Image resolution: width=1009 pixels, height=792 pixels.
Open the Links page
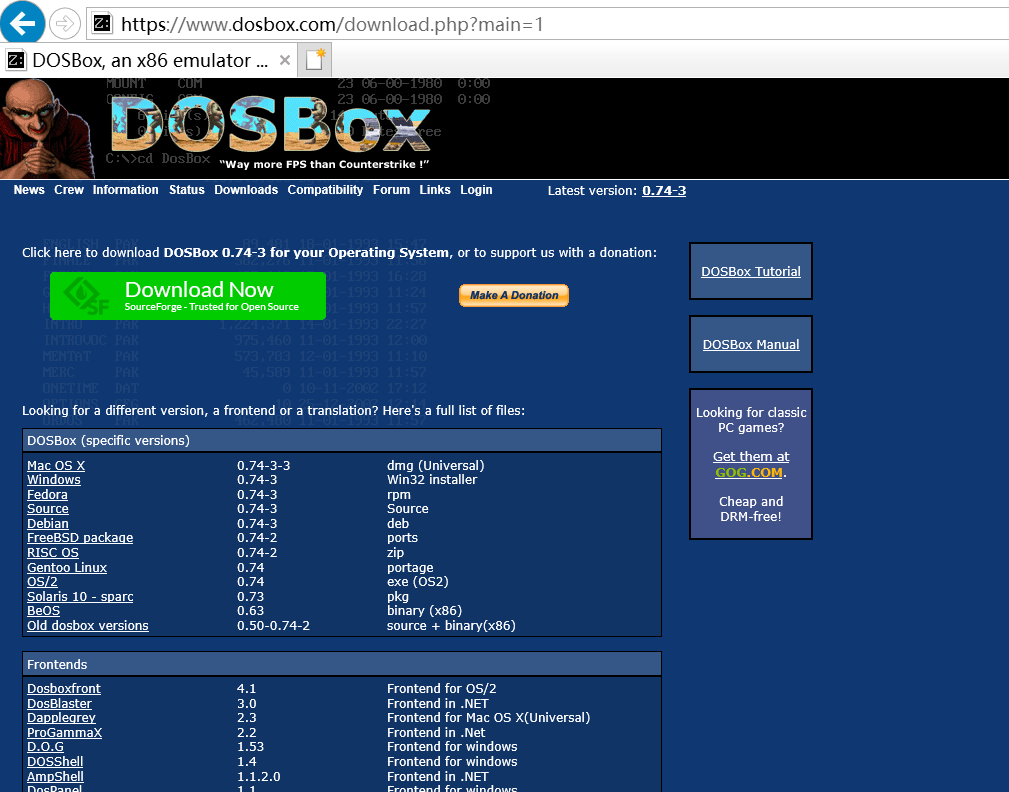435,190
